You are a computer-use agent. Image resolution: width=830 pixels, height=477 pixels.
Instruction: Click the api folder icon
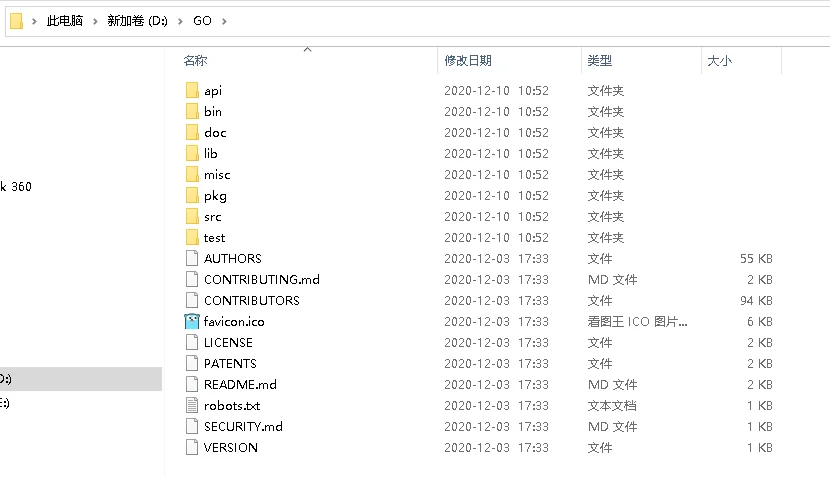pyautogui.click(x=192, y=91)
